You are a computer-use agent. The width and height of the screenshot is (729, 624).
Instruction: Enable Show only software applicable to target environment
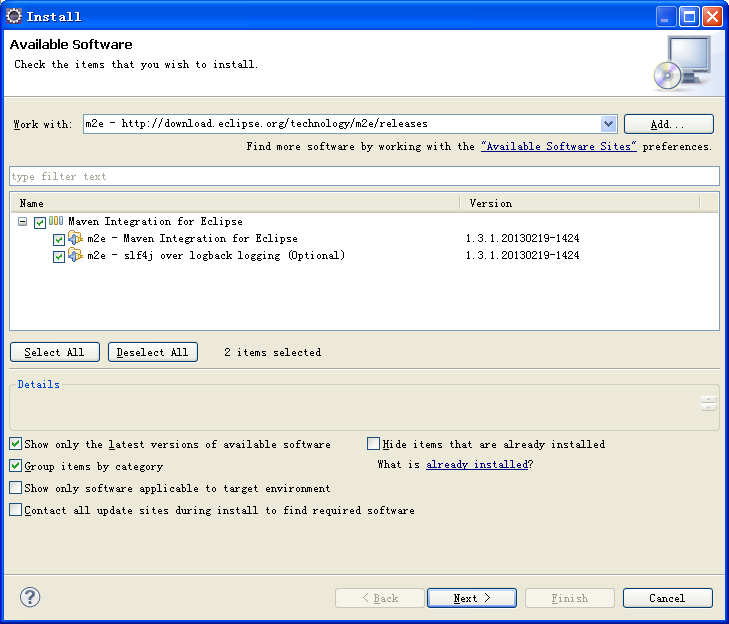pos(15,487)
